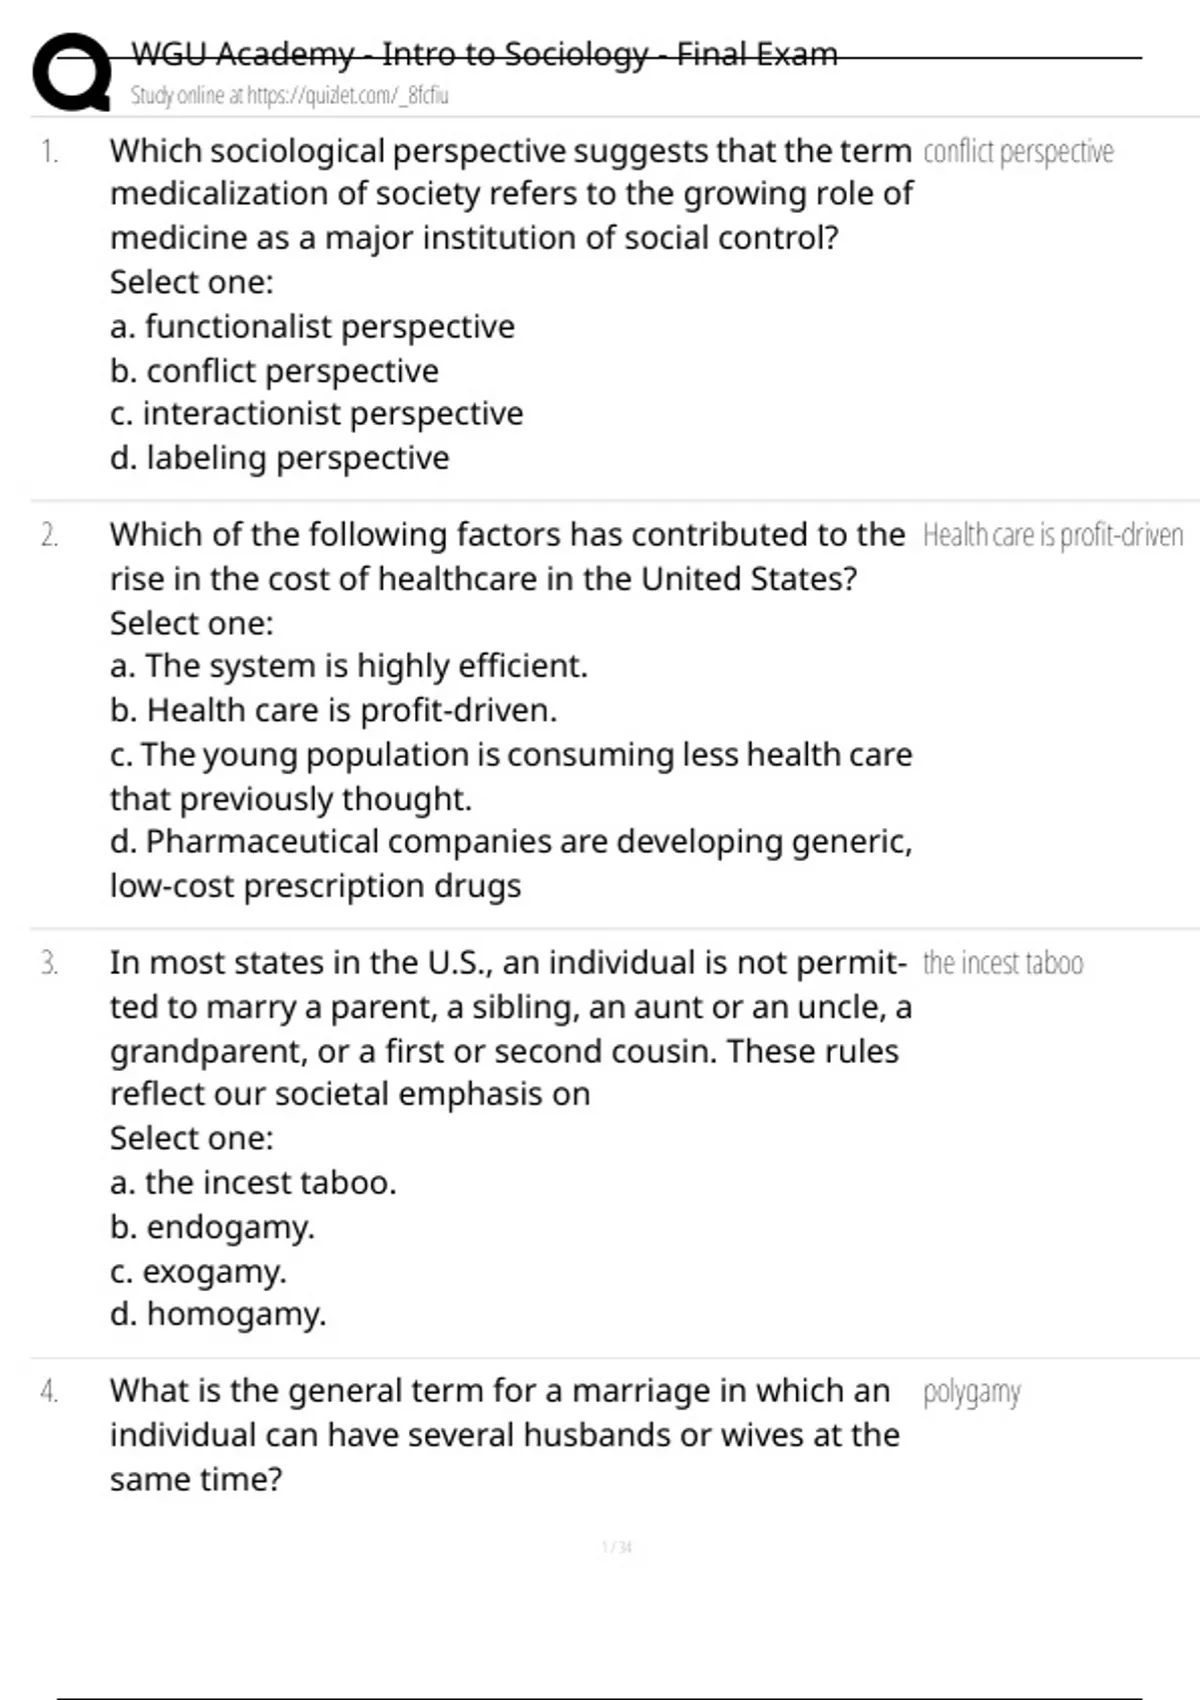Click the WGU Academy Final Exam title
Image resolution: width=1200 pixels, height=1700 pixels.
pos(484,54)
